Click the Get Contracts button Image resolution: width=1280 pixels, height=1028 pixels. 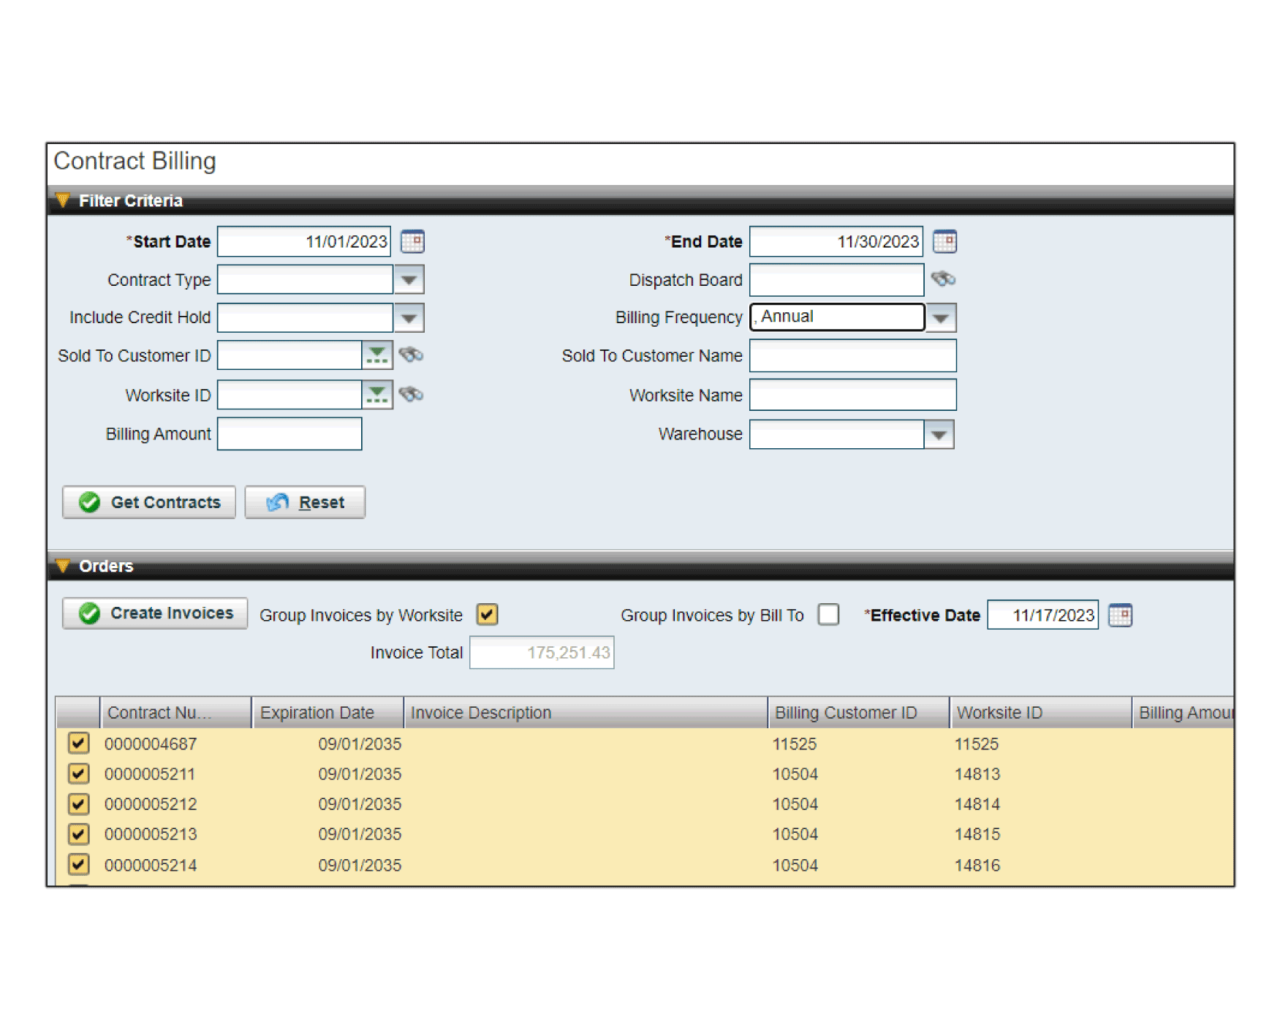149,502
